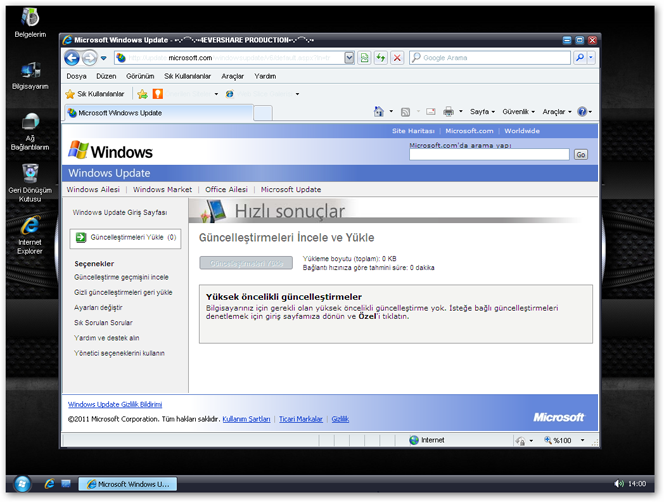The height and width of the screenshot is (502, 664).
Task: Click the Sık Kullanılanlar star button
Action: tap(95, 94)
